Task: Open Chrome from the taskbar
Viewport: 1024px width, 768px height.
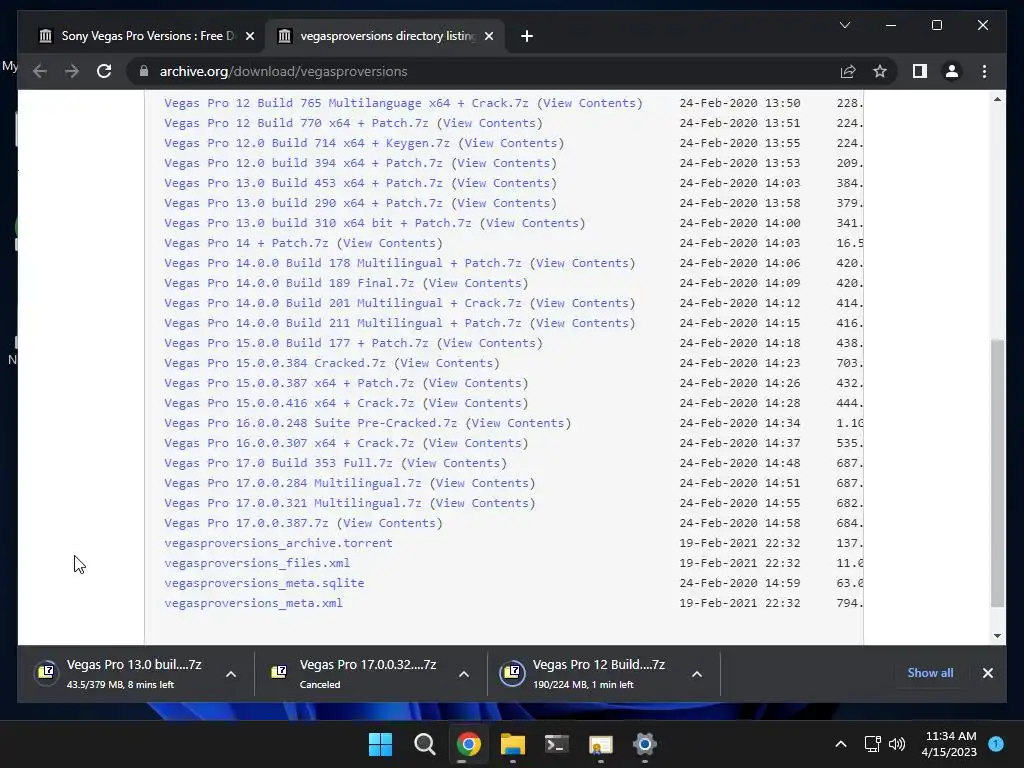Action: pyautogui.click(x=469, y=744)
